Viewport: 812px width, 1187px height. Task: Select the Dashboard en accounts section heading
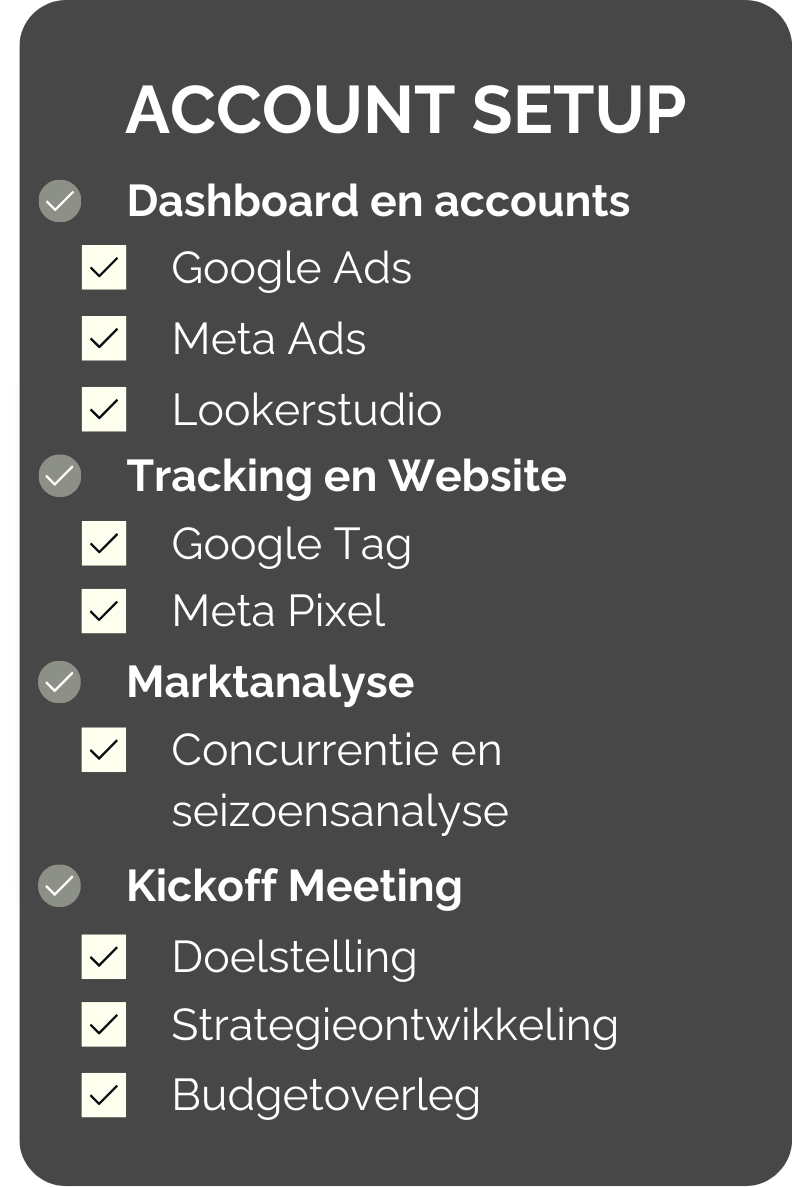click(x=378, y=201)
